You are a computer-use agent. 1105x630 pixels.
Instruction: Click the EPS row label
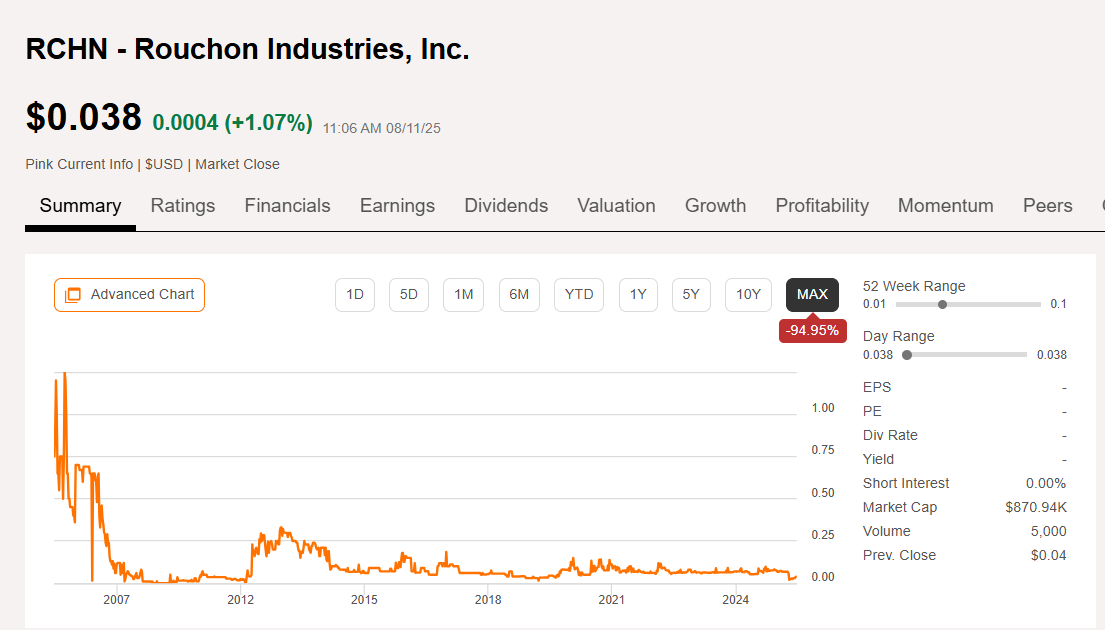tap(877, 388)
